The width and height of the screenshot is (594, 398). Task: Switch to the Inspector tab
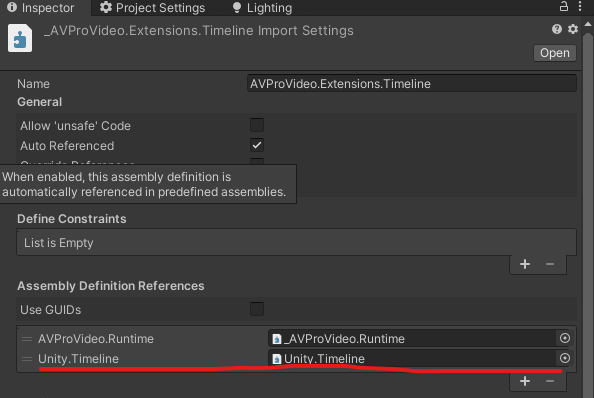pos(41,8)
